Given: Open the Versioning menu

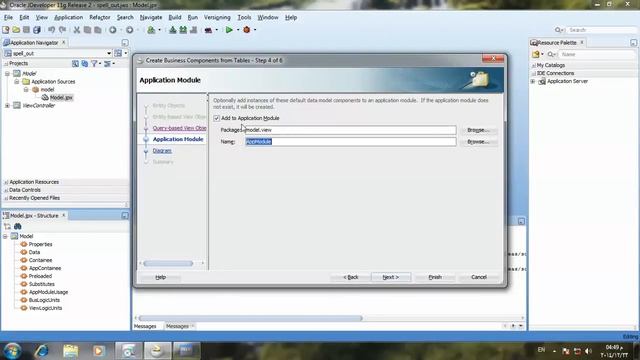Looking at the screenshot, I should 217,18.
